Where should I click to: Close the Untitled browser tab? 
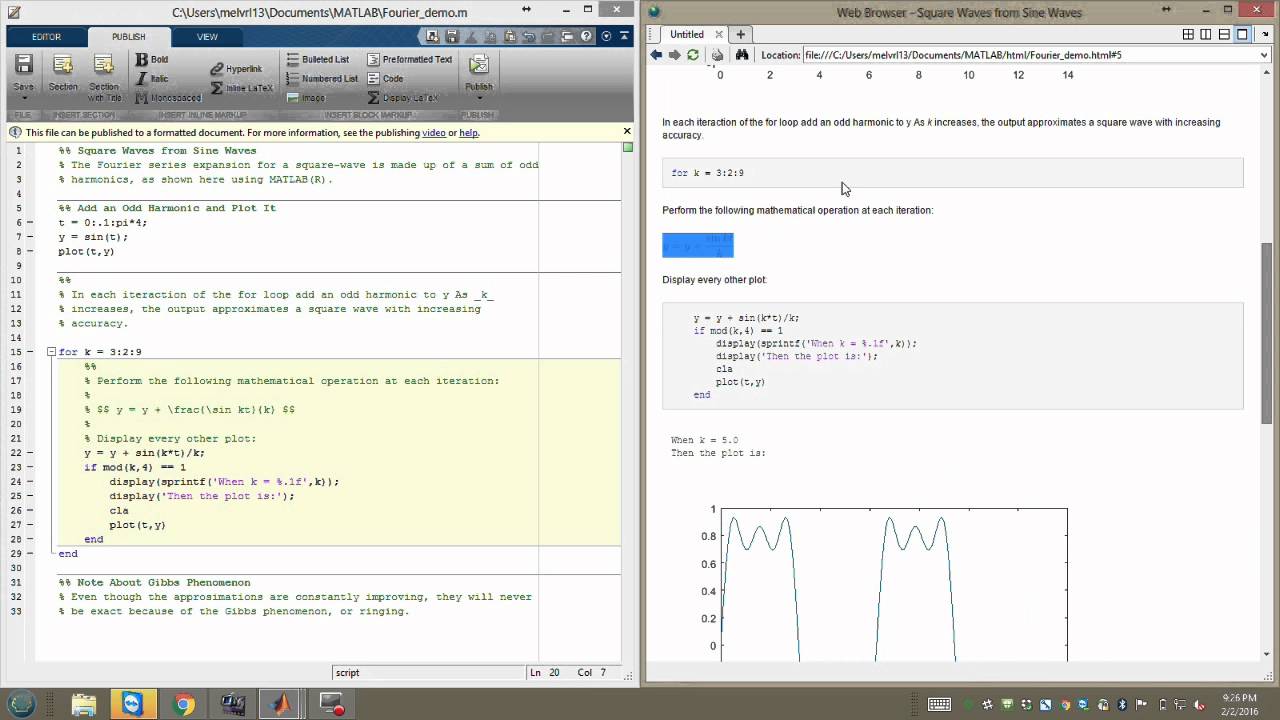point(720,34)
